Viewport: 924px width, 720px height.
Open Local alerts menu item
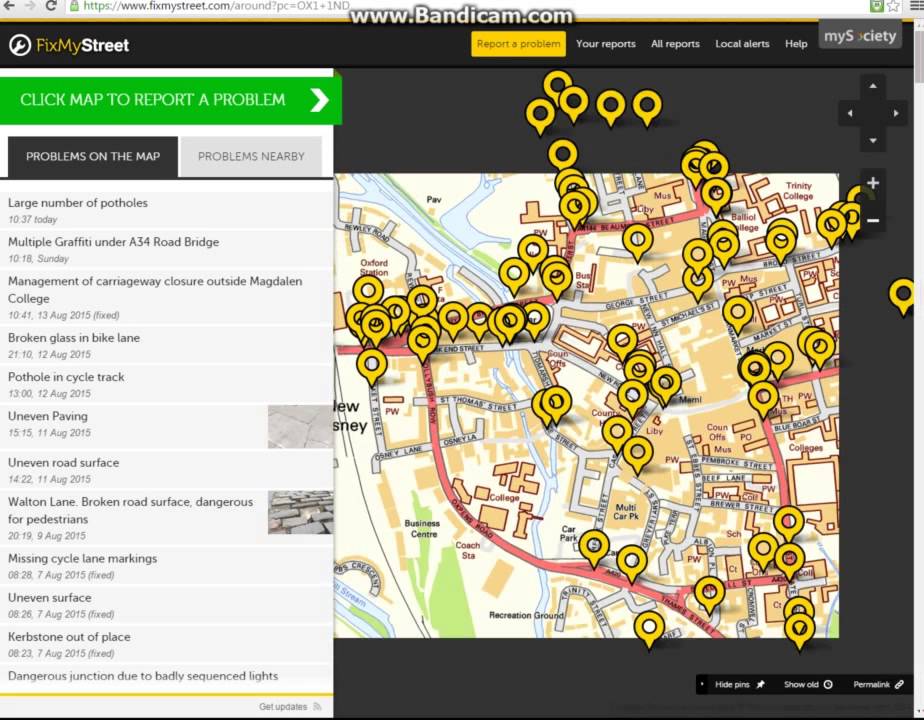(x=742, y=44)
